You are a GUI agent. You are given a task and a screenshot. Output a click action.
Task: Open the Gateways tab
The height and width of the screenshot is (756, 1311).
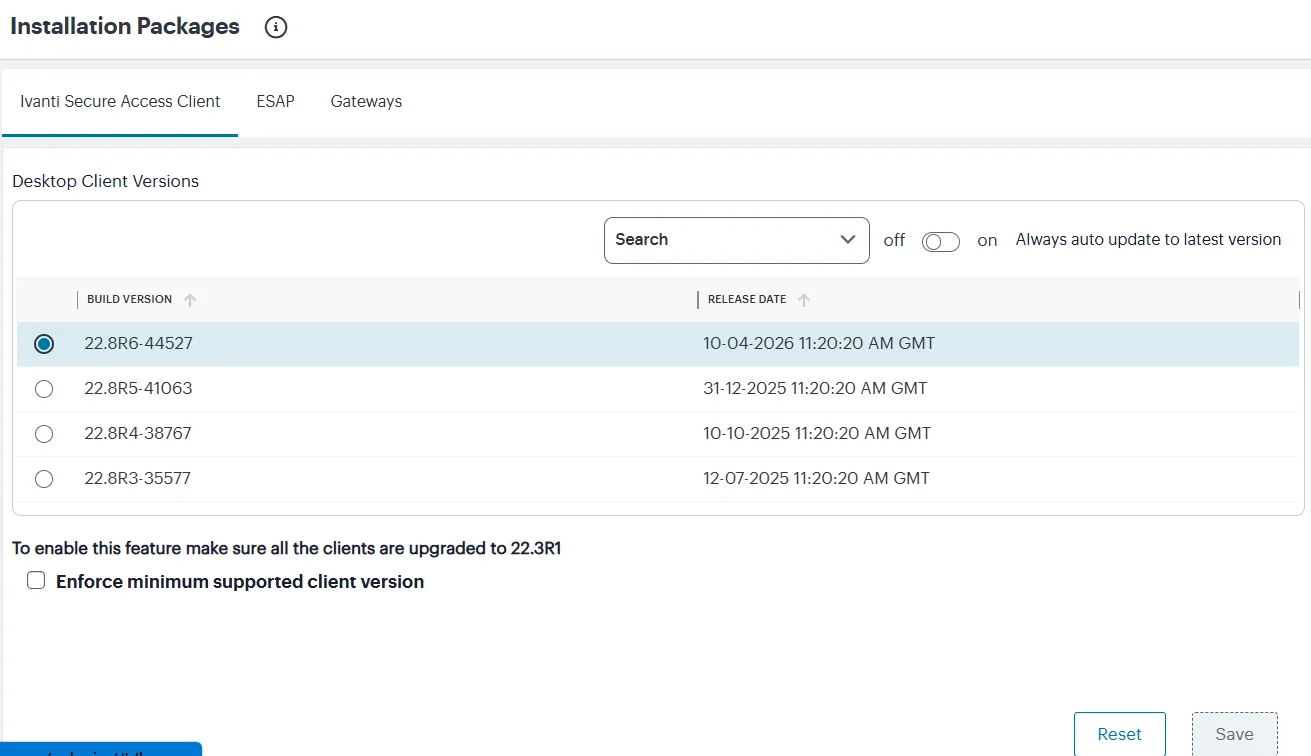click(366, 101)
